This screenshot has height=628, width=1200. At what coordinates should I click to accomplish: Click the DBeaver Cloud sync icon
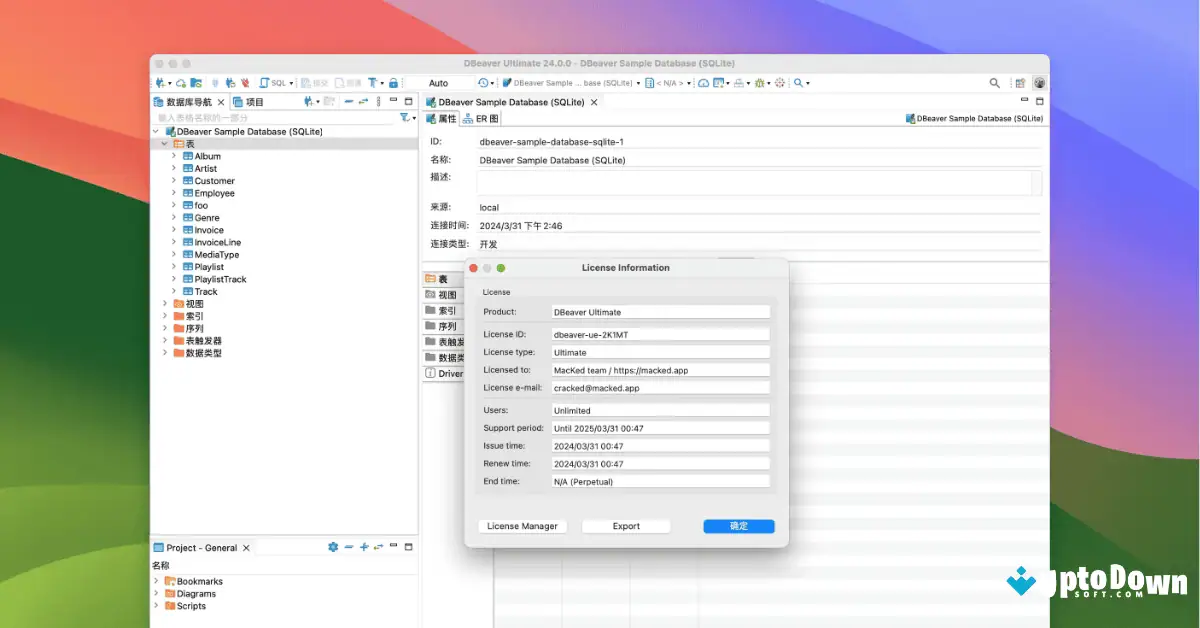pyautogui.click(x=180, y=83)
